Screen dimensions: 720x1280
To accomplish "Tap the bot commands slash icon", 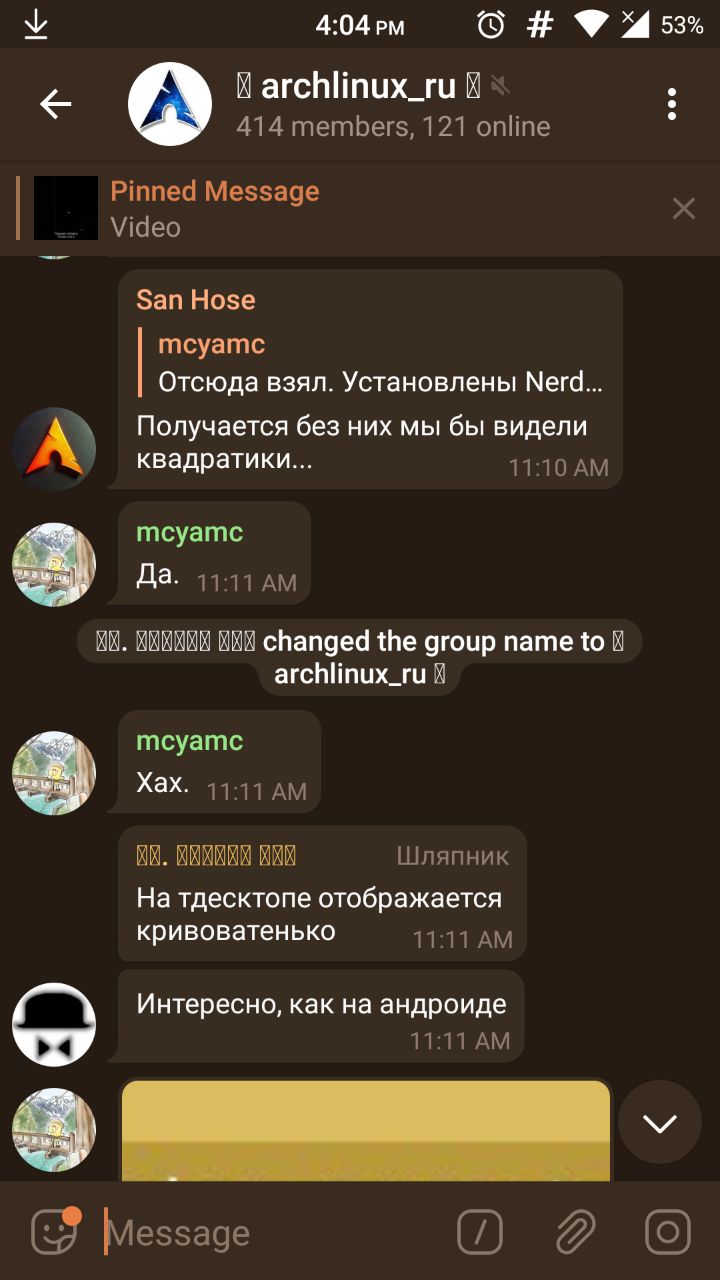I will [x=480, y=1232].
